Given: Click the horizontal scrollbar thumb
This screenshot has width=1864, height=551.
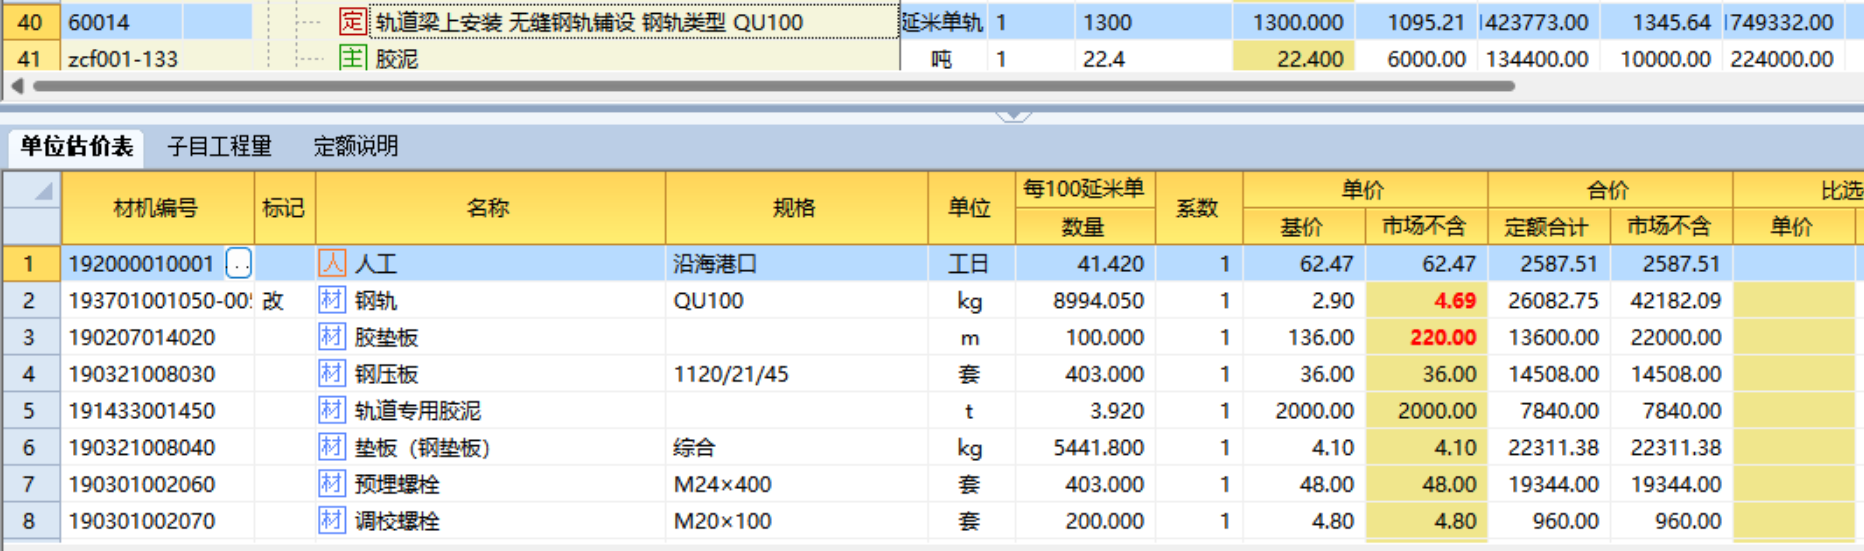Looking at the screenshot, I should pos(773,86).
